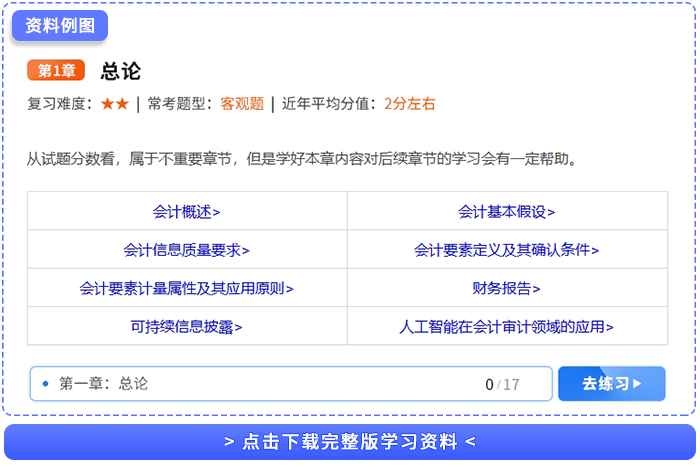700x467 pixels.
Task: Open 人工智能在会计审计领域的应用 link
Action: [507, 327]
